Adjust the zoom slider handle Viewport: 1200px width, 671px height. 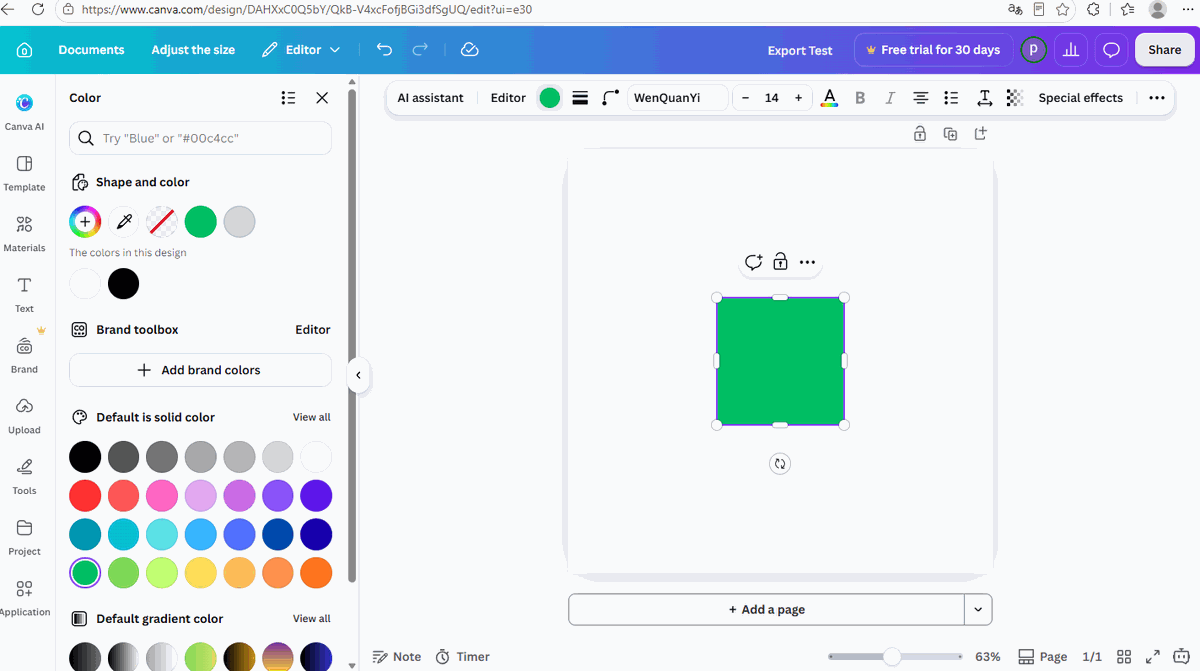click(x=892, y=657)
